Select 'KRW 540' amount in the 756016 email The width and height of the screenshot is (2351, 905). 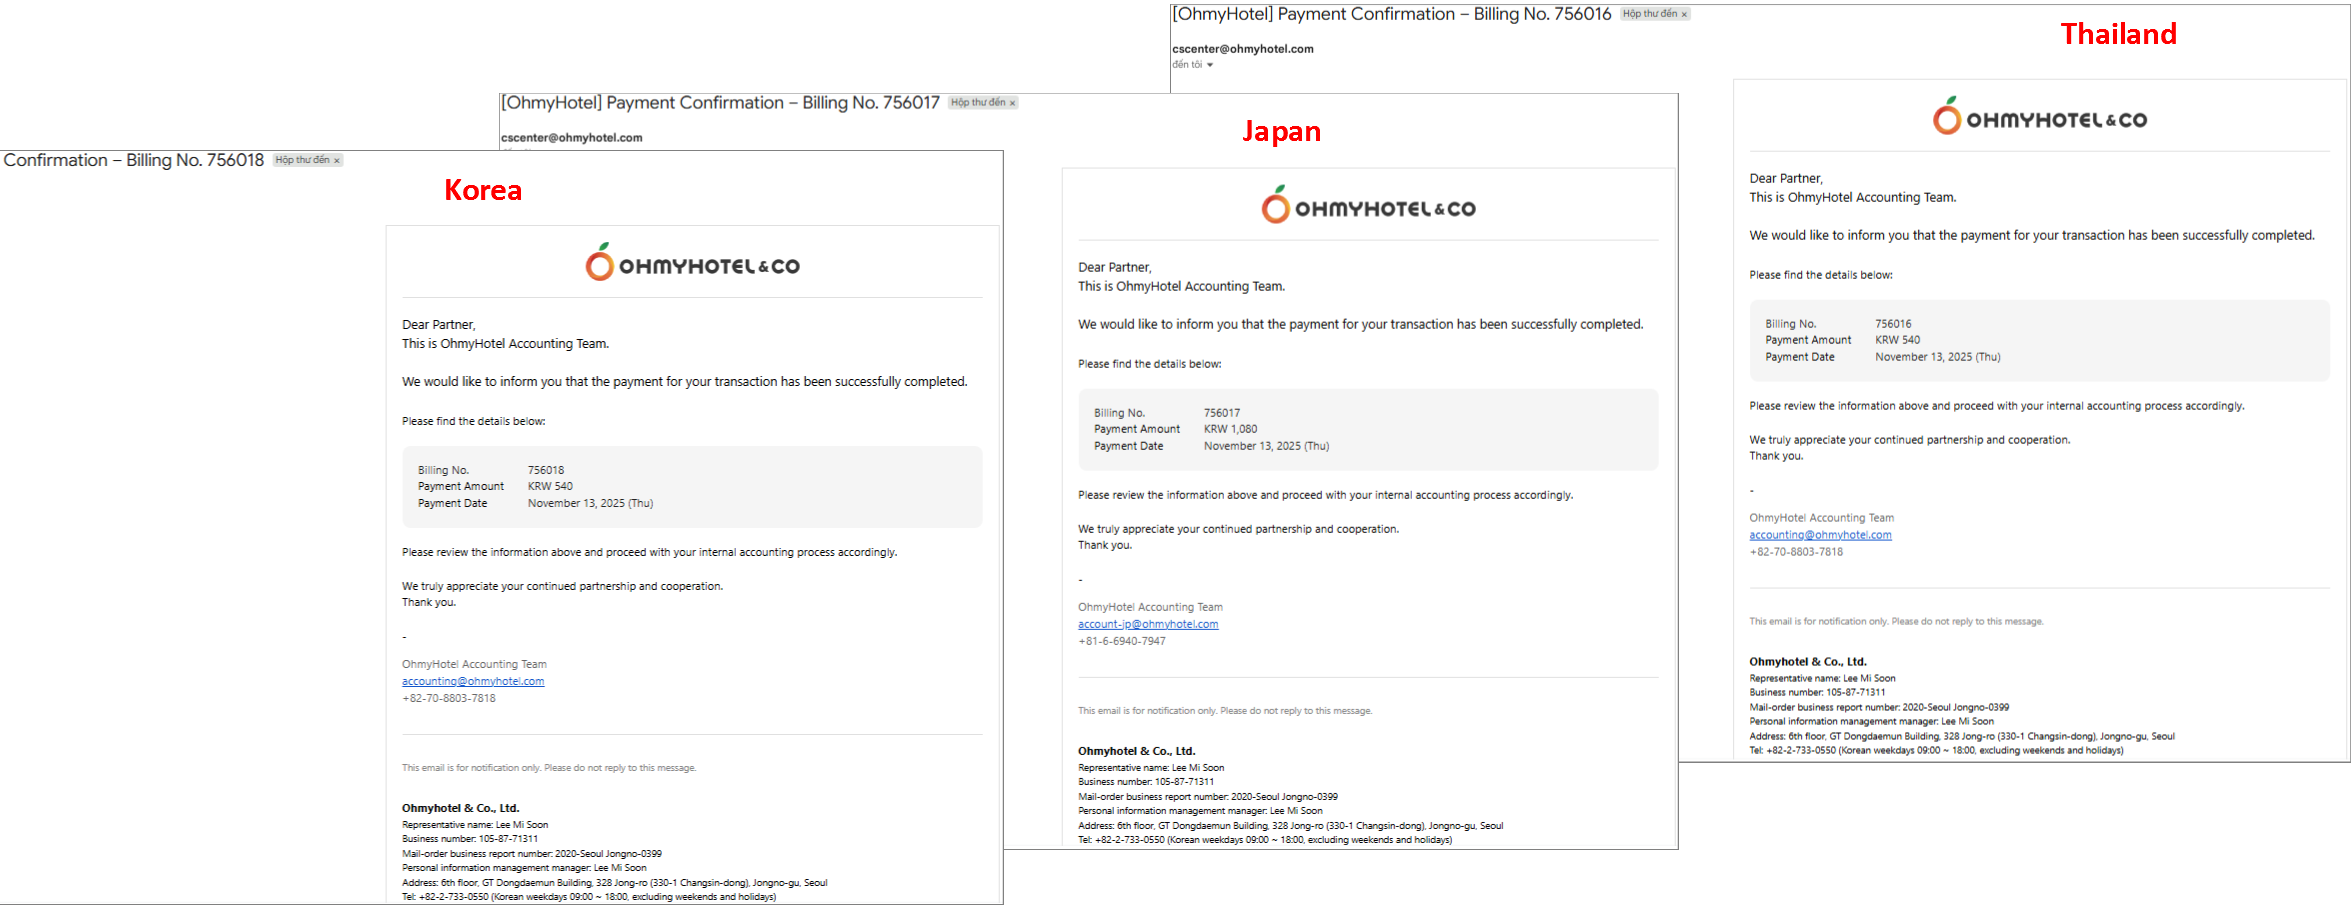[x=1897, y=341]
